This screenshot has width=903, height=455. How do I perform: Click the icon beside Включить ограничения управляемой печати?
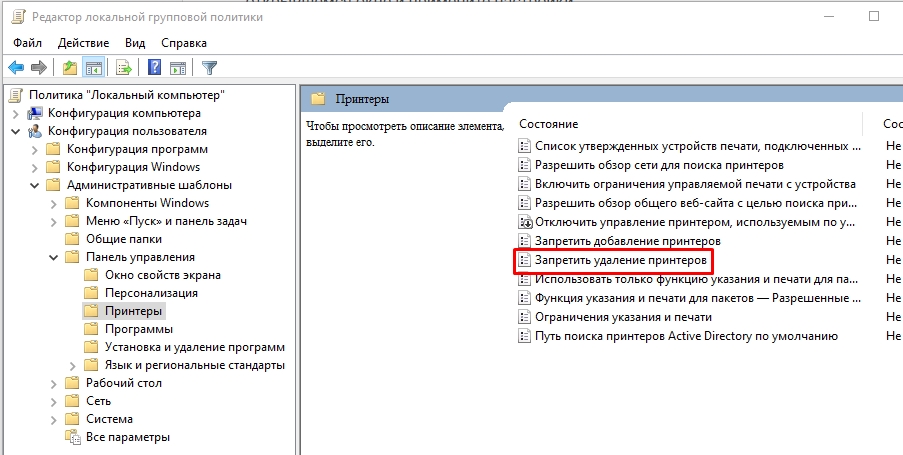pyautogui.click(x=523, y=184)
